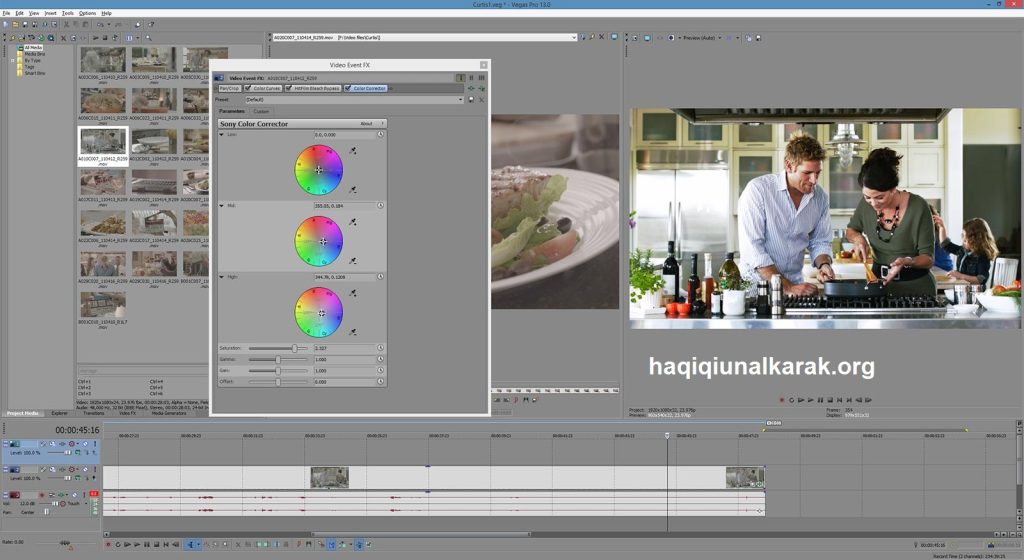Open the trimmer media file path dropdown

tap(574, 37)
